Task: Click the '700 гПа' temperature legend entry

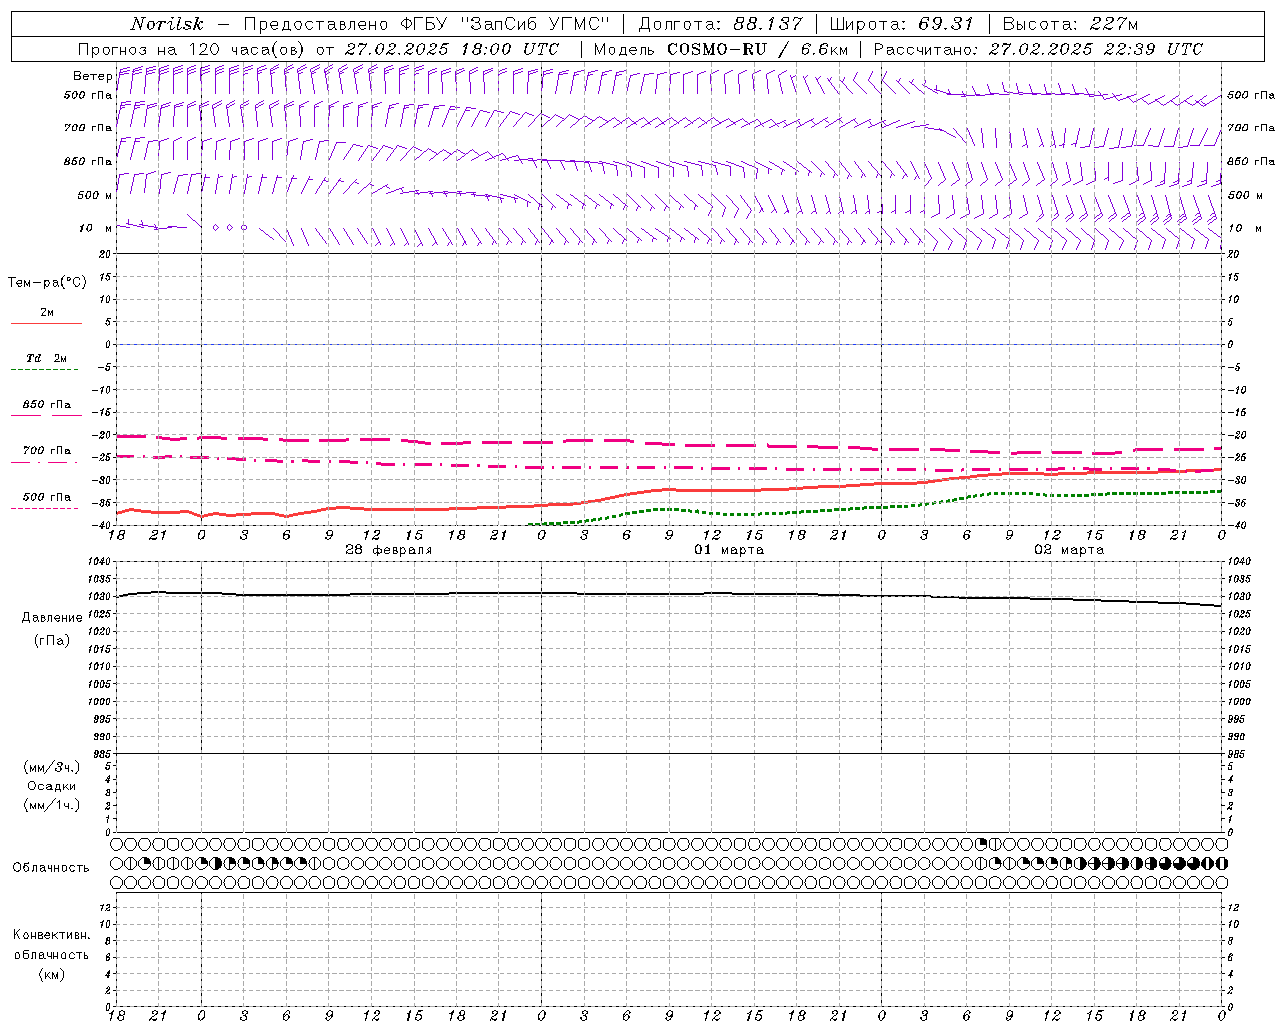Action: [47, 450]
